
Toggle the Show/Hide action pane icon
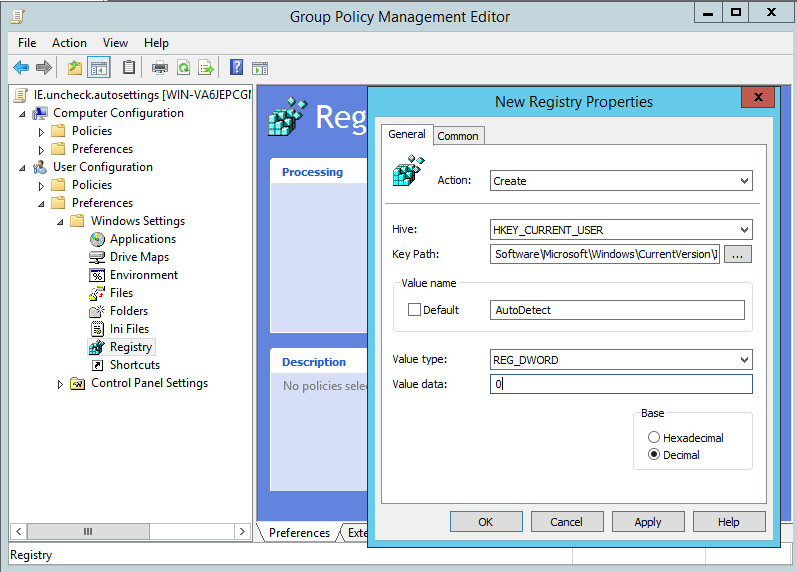(x=260, y=68)
